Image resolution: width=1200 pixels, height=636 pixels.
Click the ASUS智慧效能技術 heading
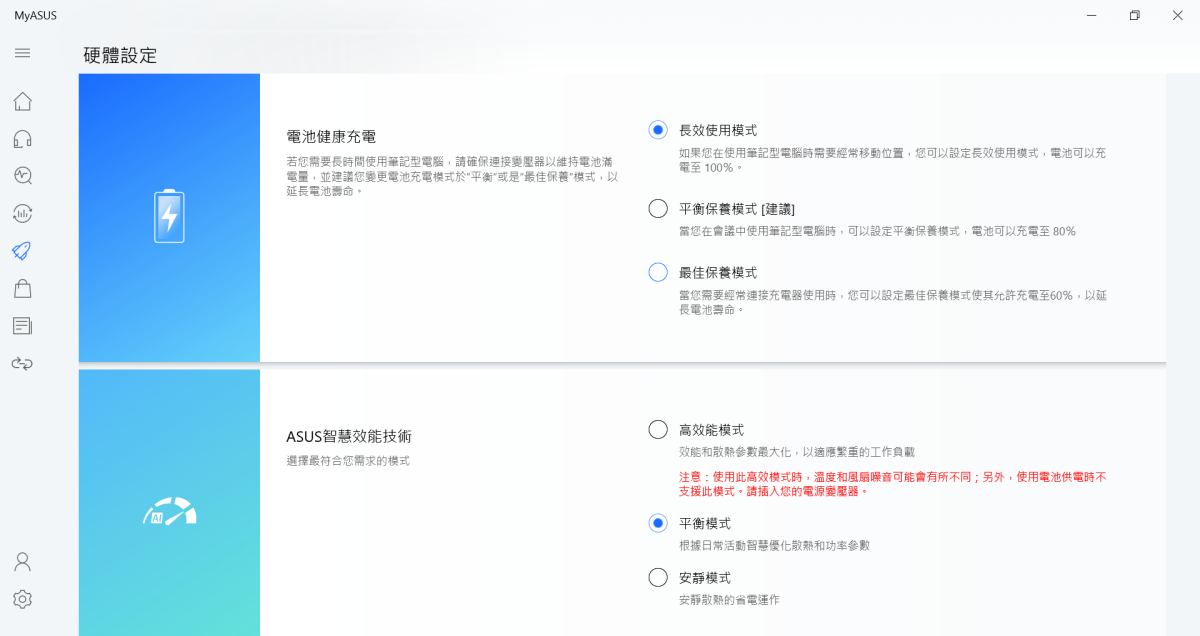click(349, 436)
